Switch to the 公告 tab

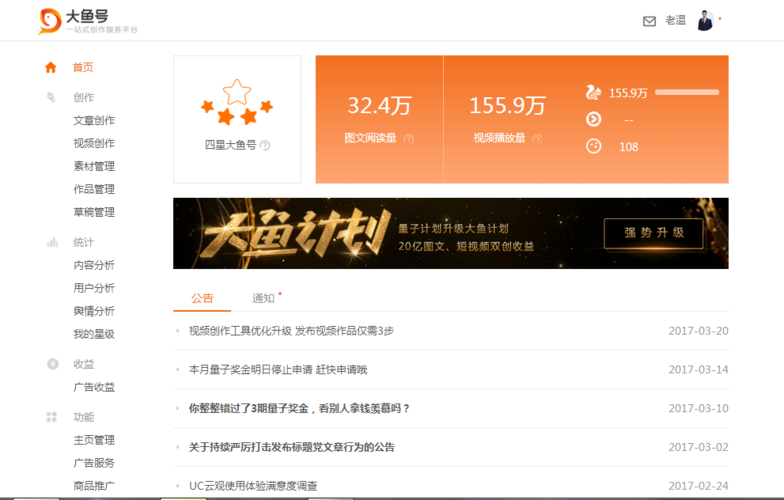pos(202,298)
